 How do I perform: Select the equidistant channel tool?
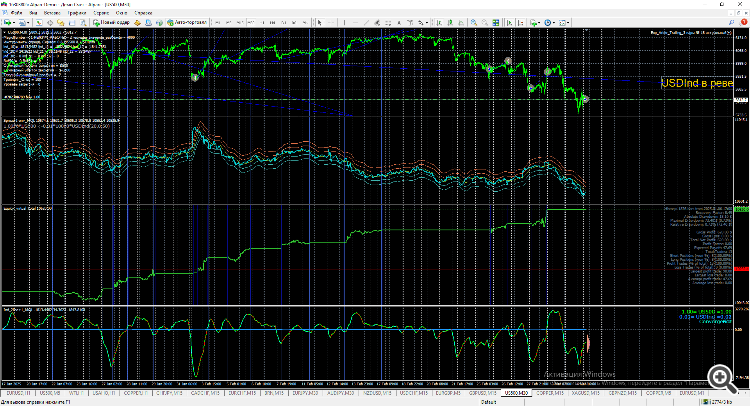point(377,22)
